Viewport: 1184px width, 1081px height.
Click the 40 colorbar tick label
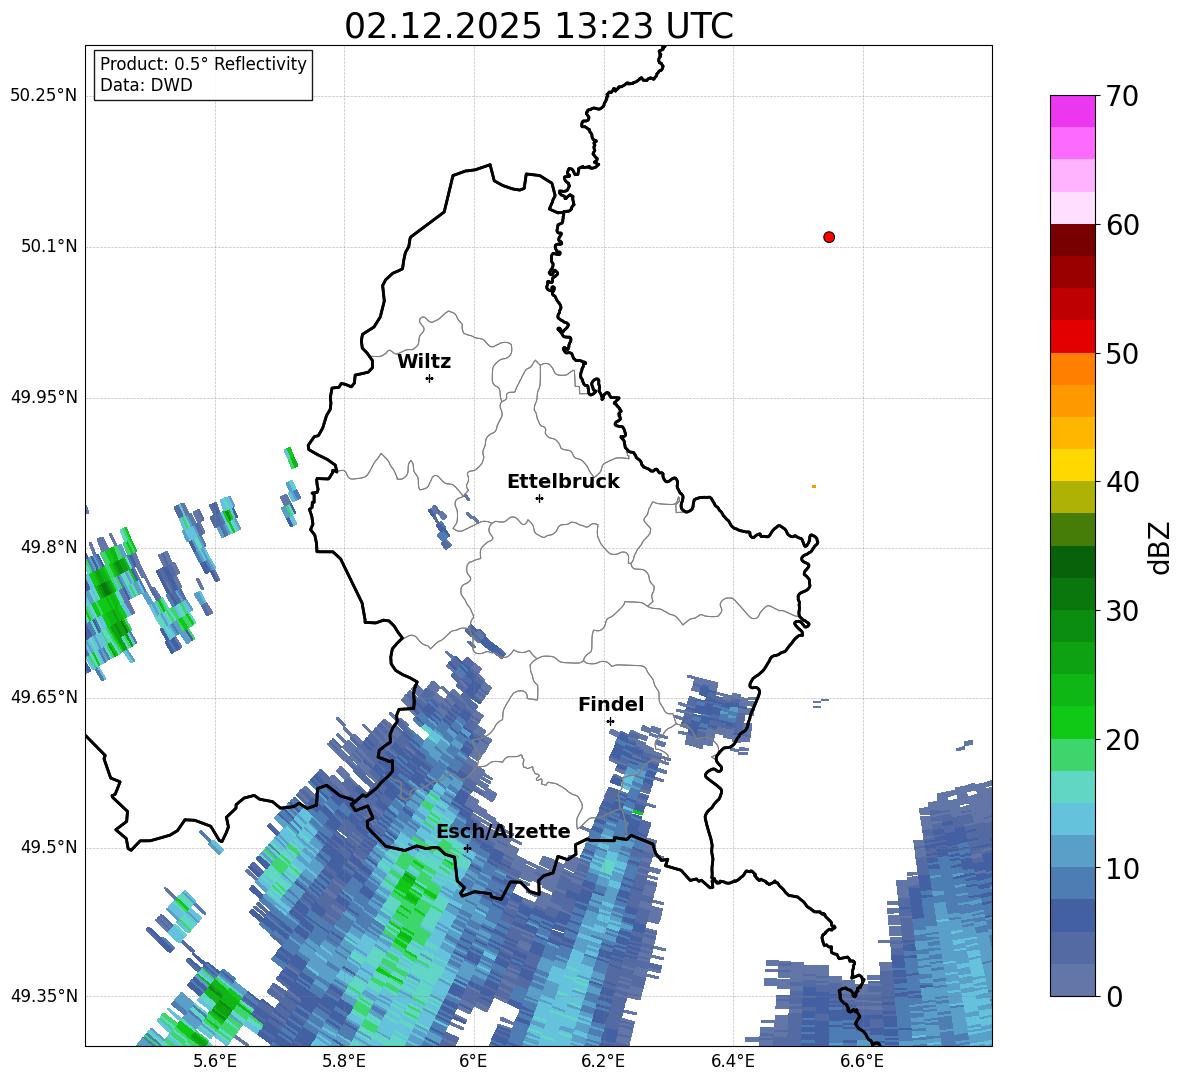point(1122,482)
